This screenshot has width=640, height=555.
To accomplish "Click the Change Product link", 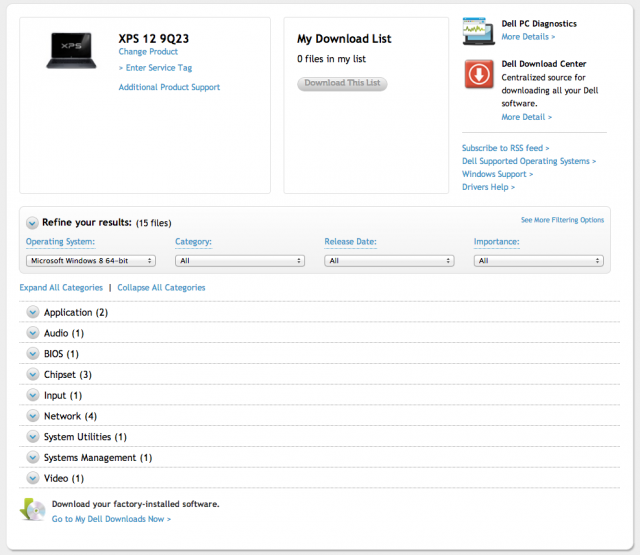I will click(x=148, y=52).
